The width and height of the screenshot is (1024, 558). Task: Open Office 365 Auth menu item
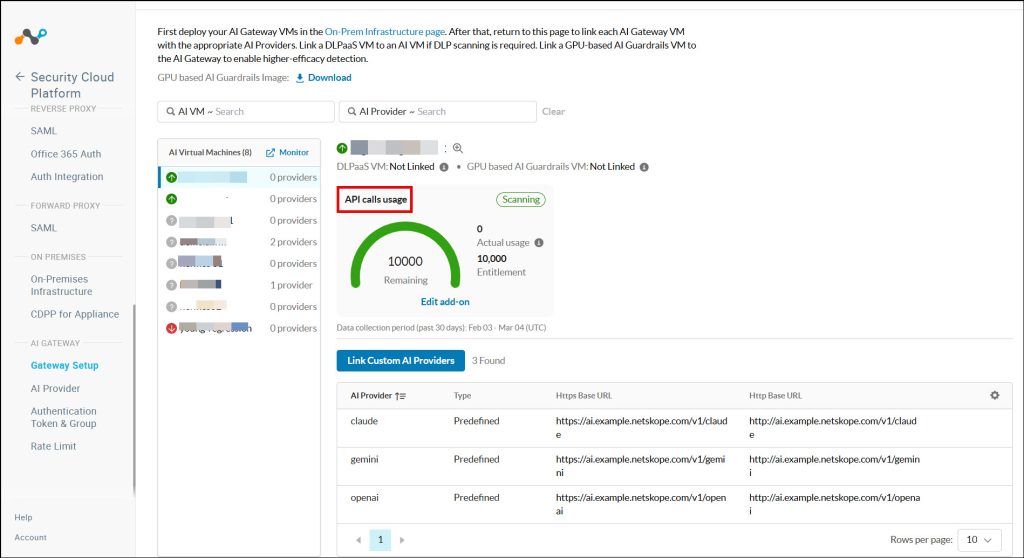[x=66, y=154]
